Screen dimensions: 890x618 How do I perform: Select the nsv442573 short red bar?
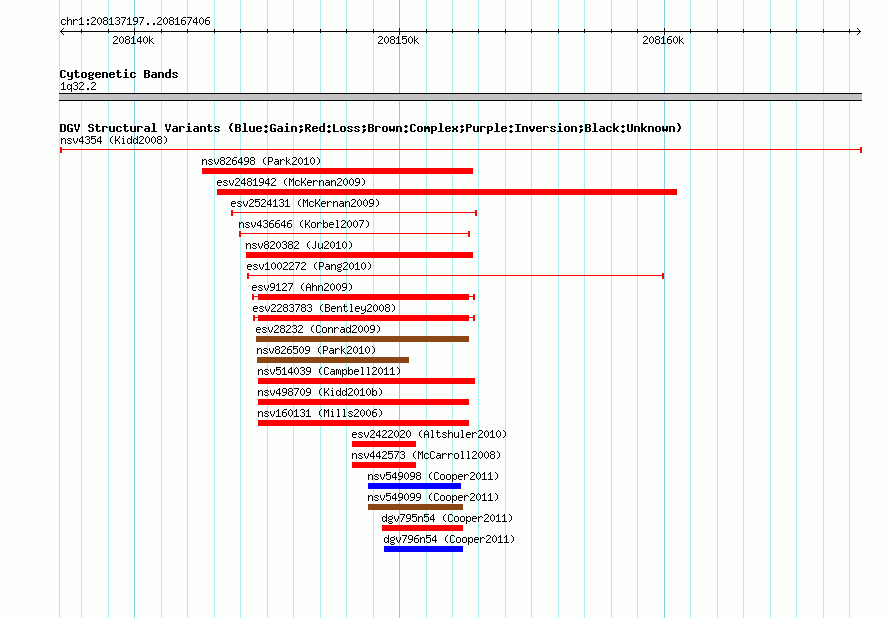click(x=384, y=465)
